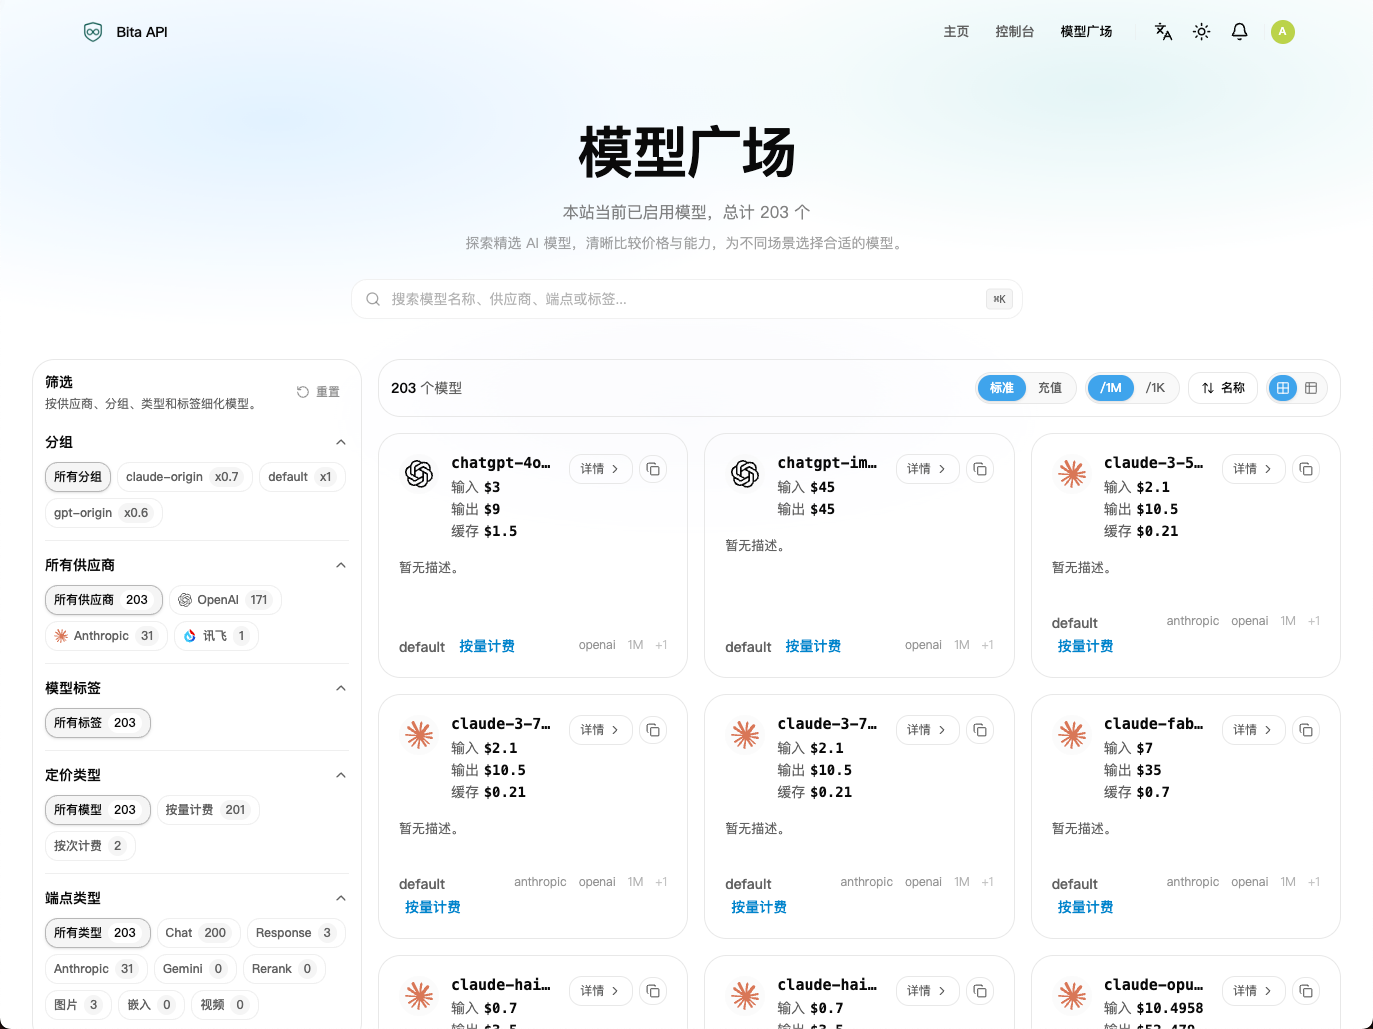Select the 嵌入 0 endpoint chip
The image size is (1373, 1029).
click(151, 1005)
